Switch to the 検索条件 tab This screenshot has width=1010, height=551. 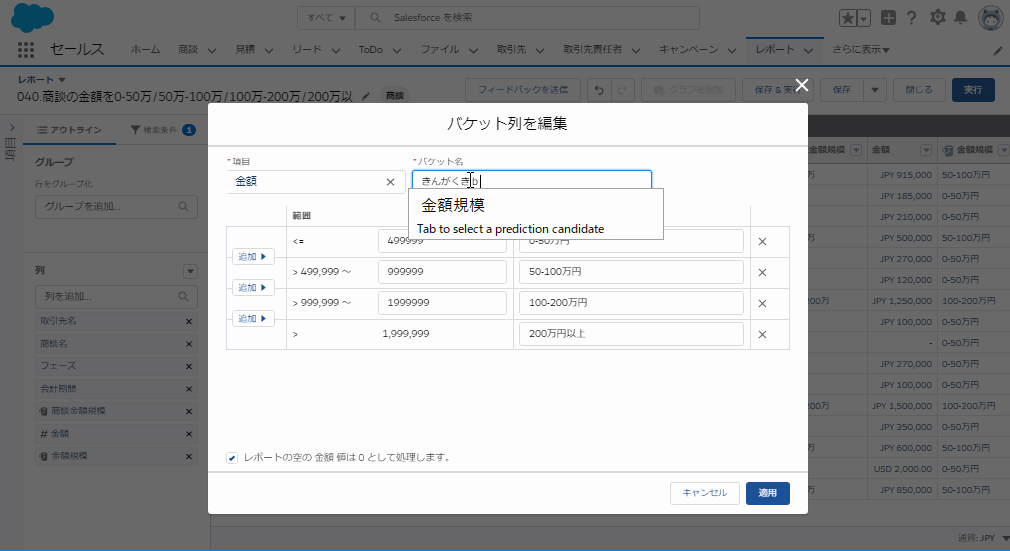coord(162,130)
